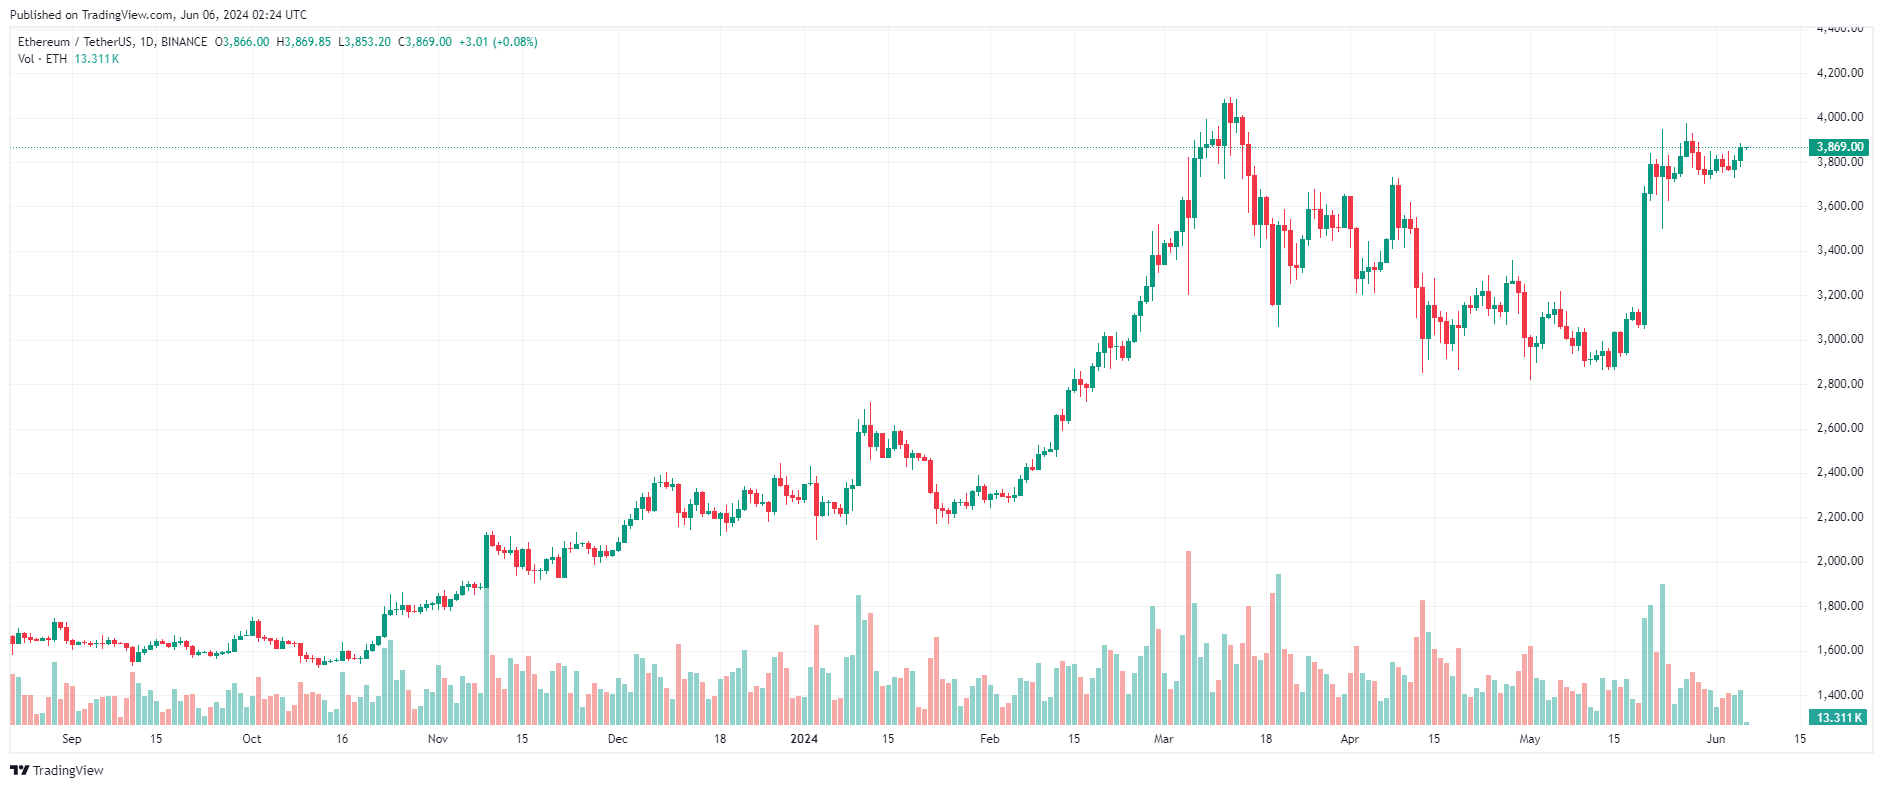Click the Vol · ETH indicator legend

coord(42,59)
